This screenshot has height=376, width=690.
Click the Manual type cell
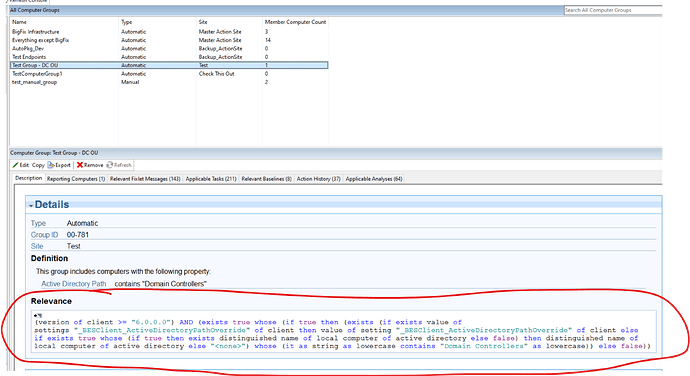pos(130,82)
